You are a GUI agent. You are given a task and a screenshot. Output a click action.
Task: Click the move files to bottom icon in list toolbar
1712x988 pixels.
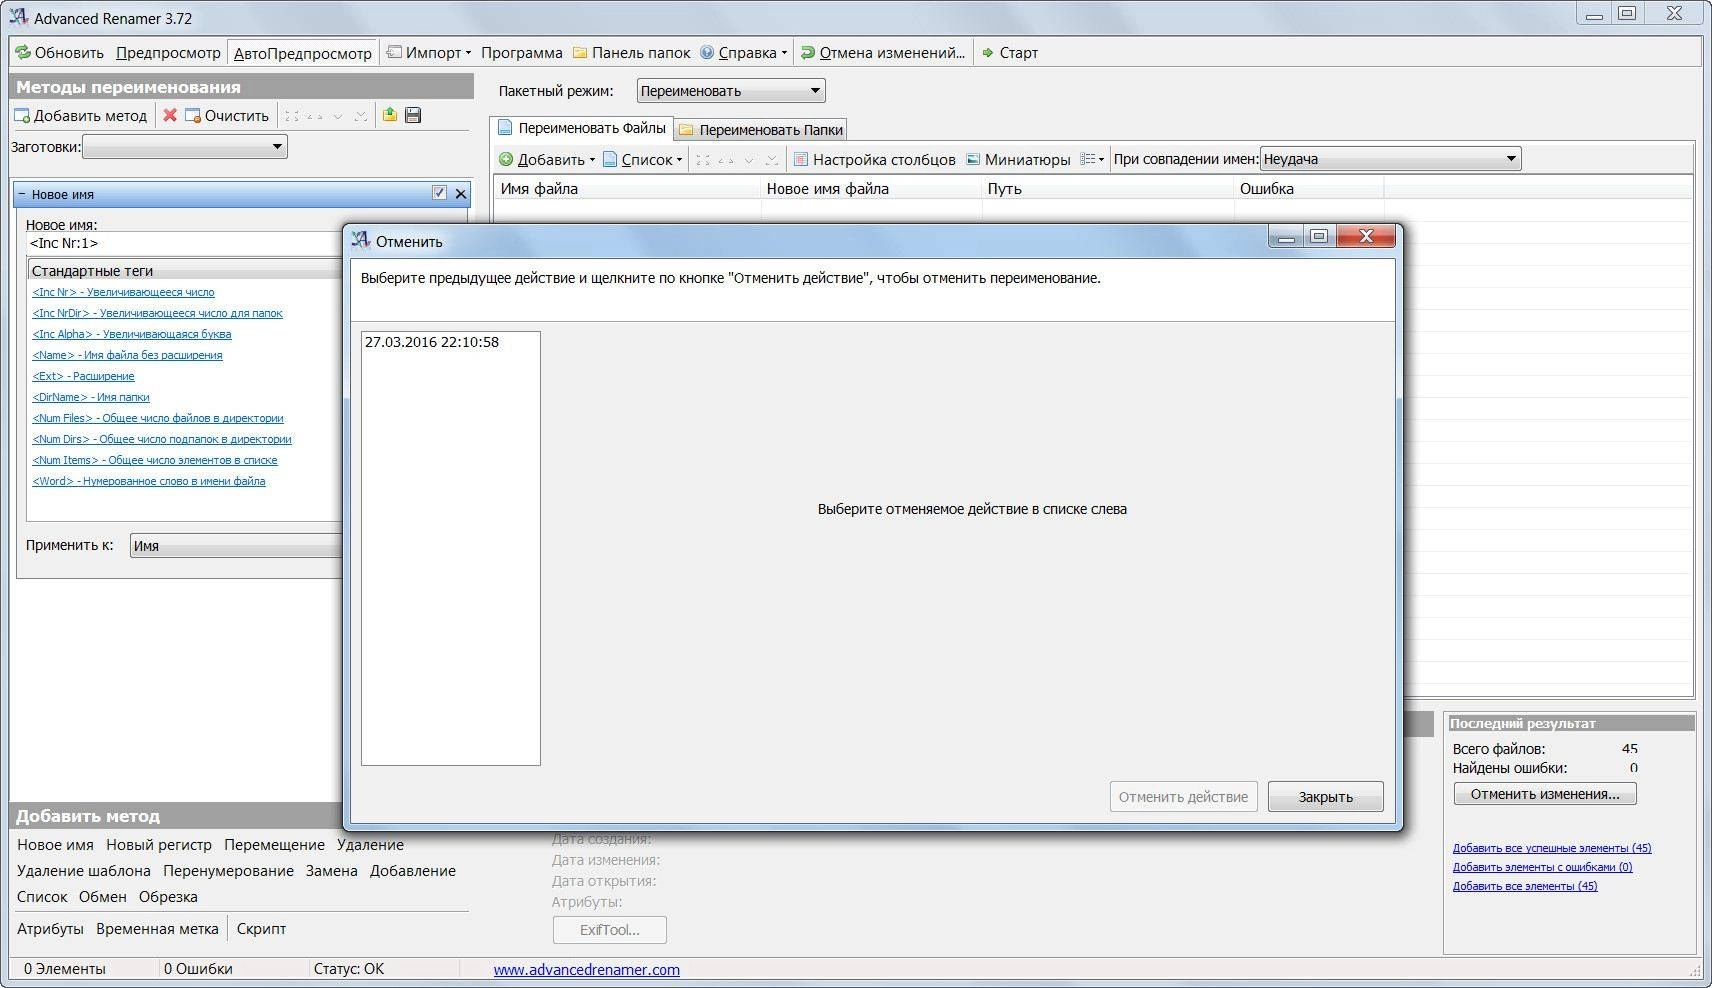coord(771,160)
